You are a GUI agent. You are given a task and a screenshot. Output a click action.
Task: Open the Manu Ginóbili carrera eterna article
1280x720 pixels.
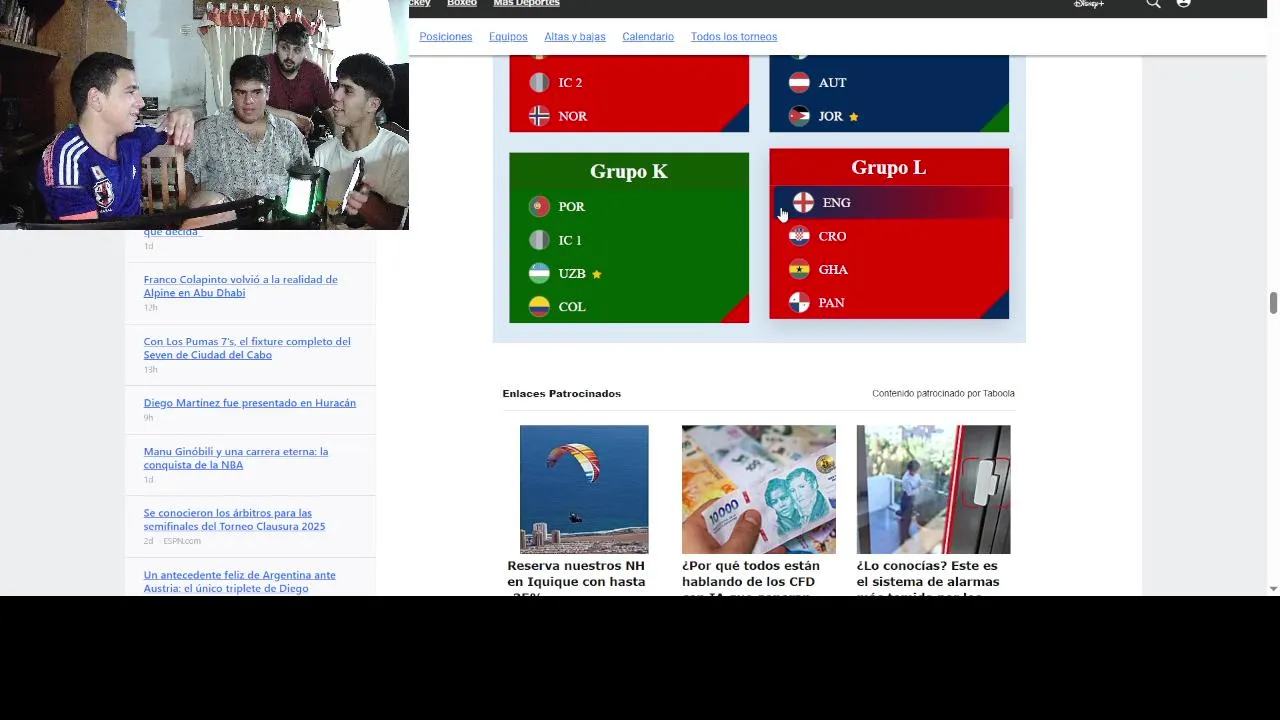tap(236, 458)
